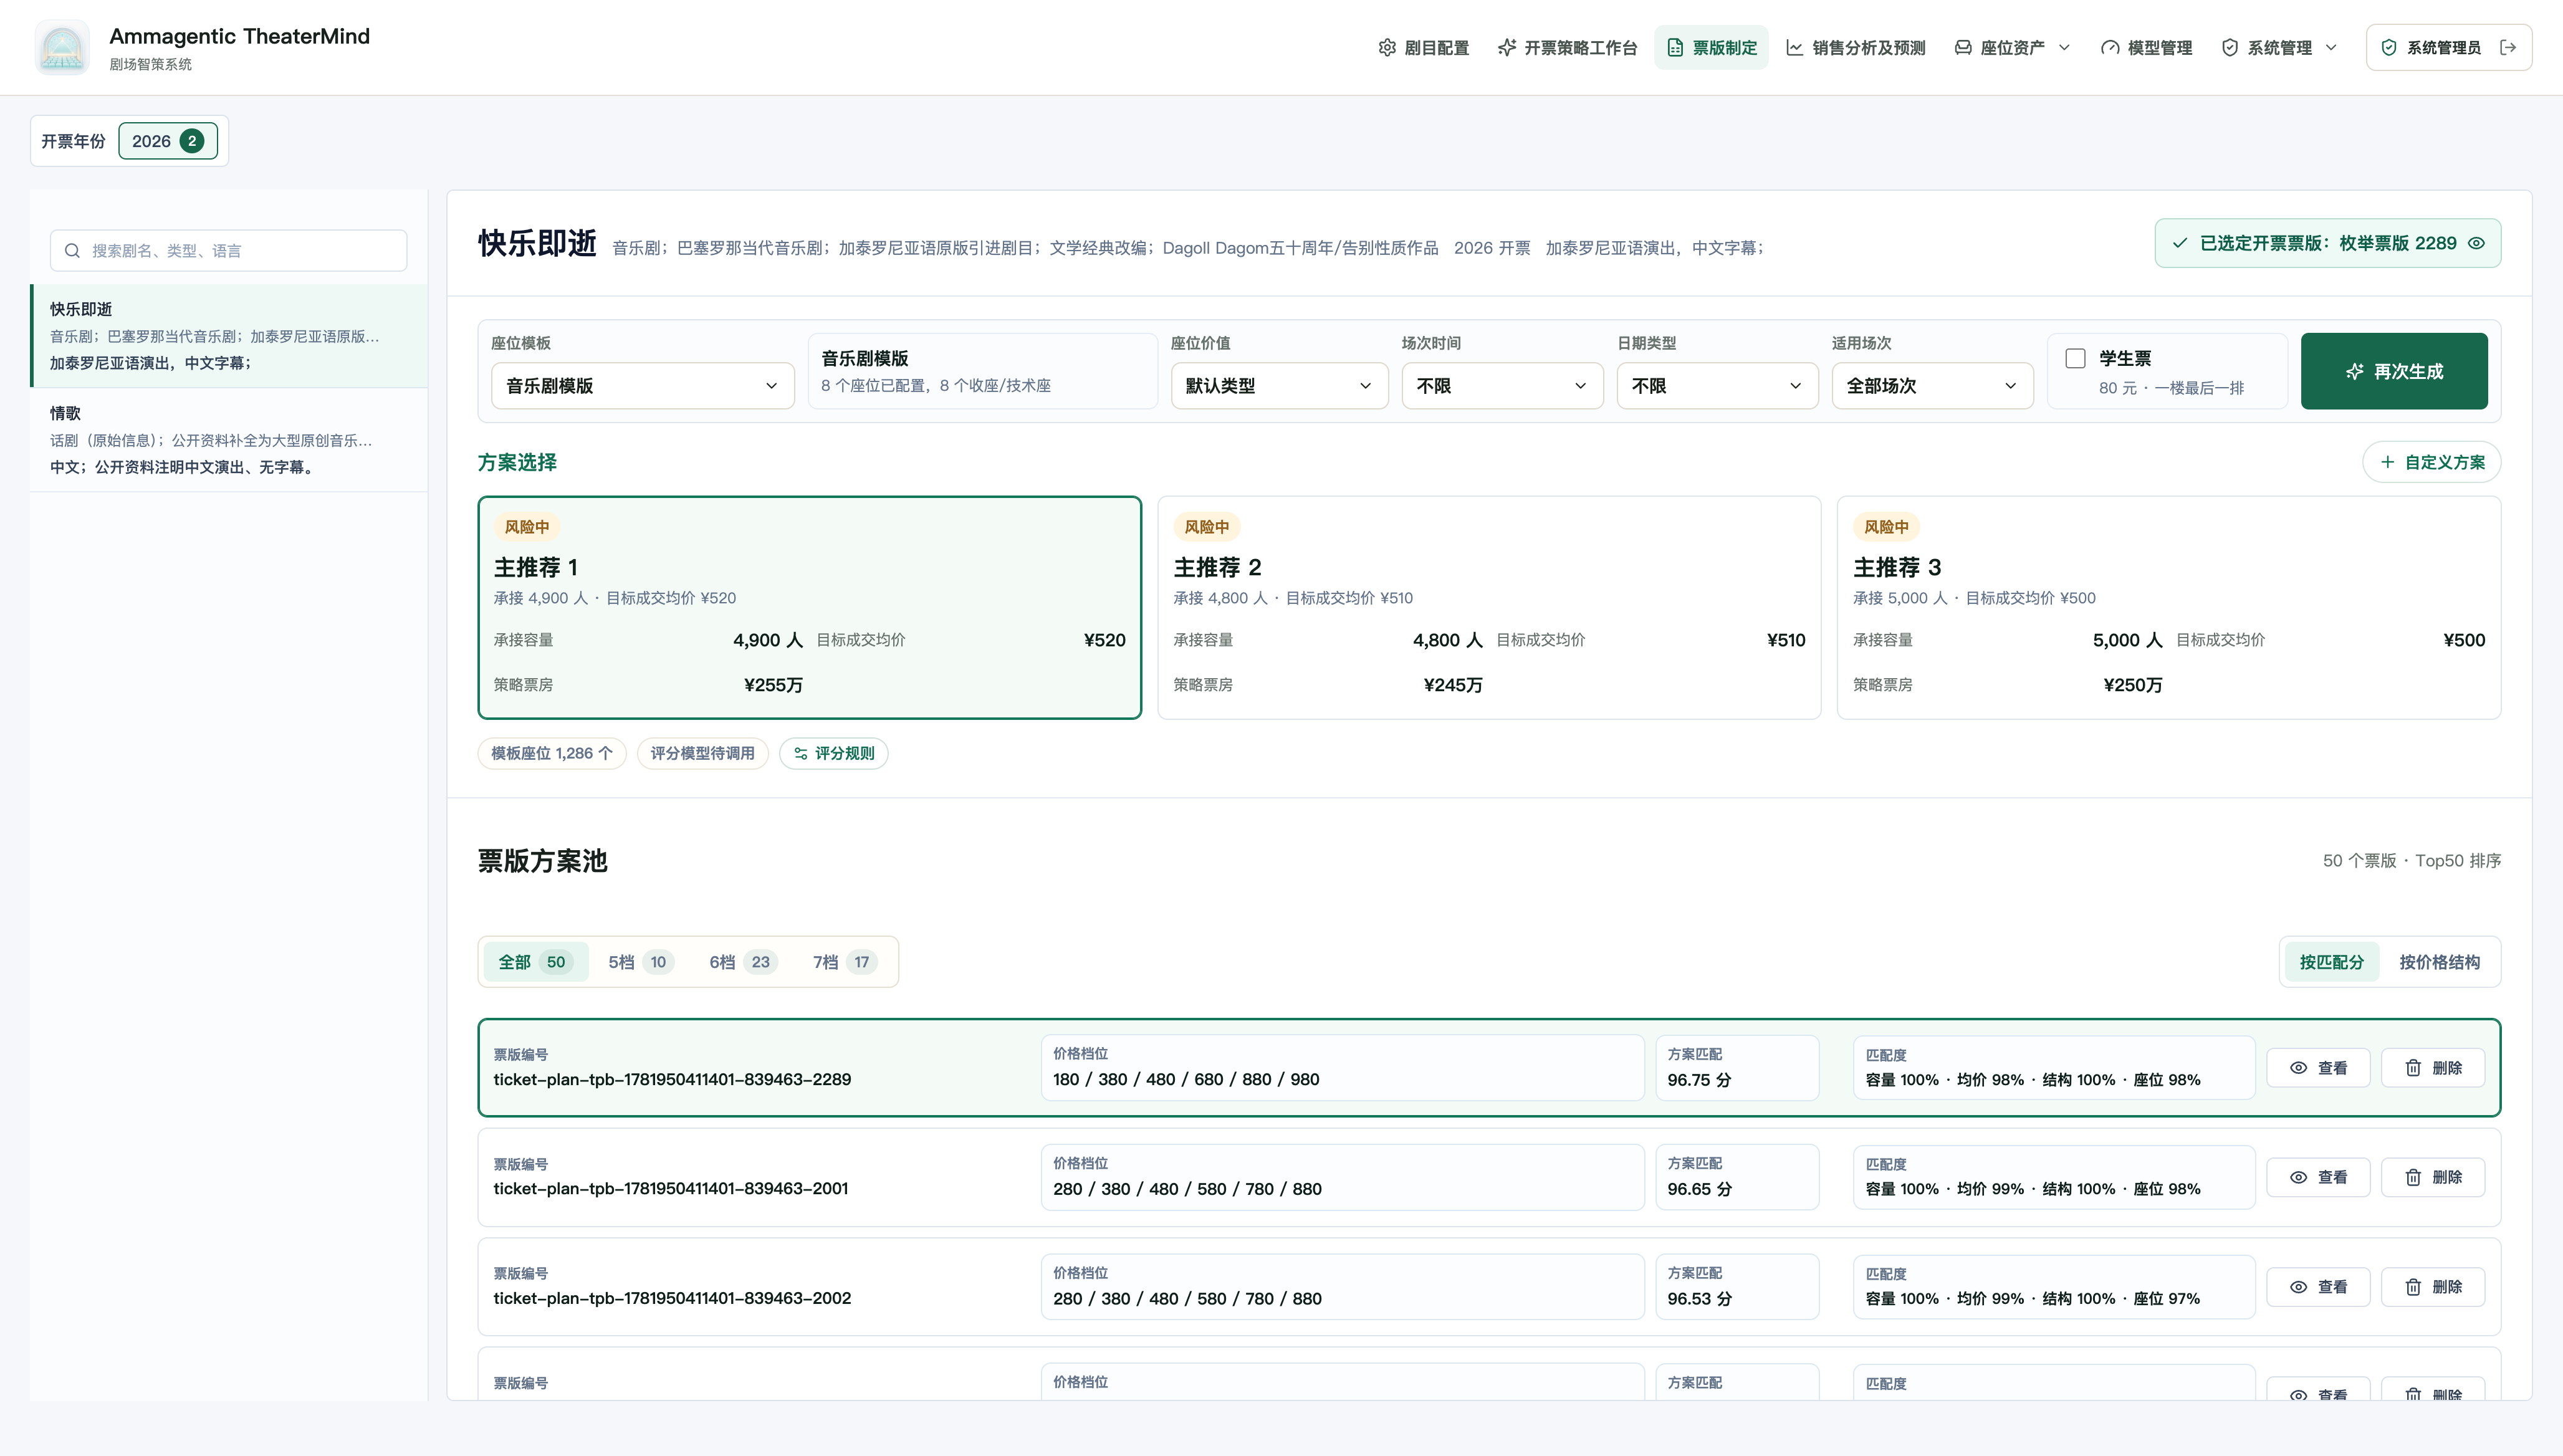
Task: Click the trash icon in row 2002
Action: [2413, 1287]
